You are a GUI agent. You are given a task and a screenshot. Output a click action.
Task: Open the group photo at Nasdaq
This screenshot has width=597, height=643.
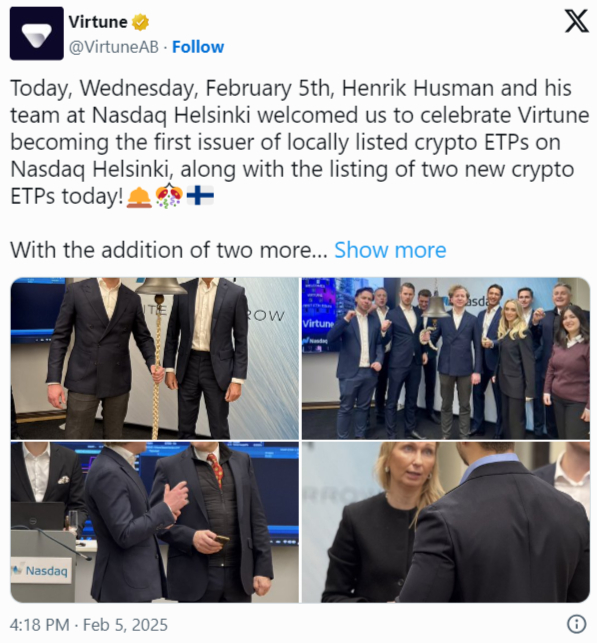[x=446, y=358]
